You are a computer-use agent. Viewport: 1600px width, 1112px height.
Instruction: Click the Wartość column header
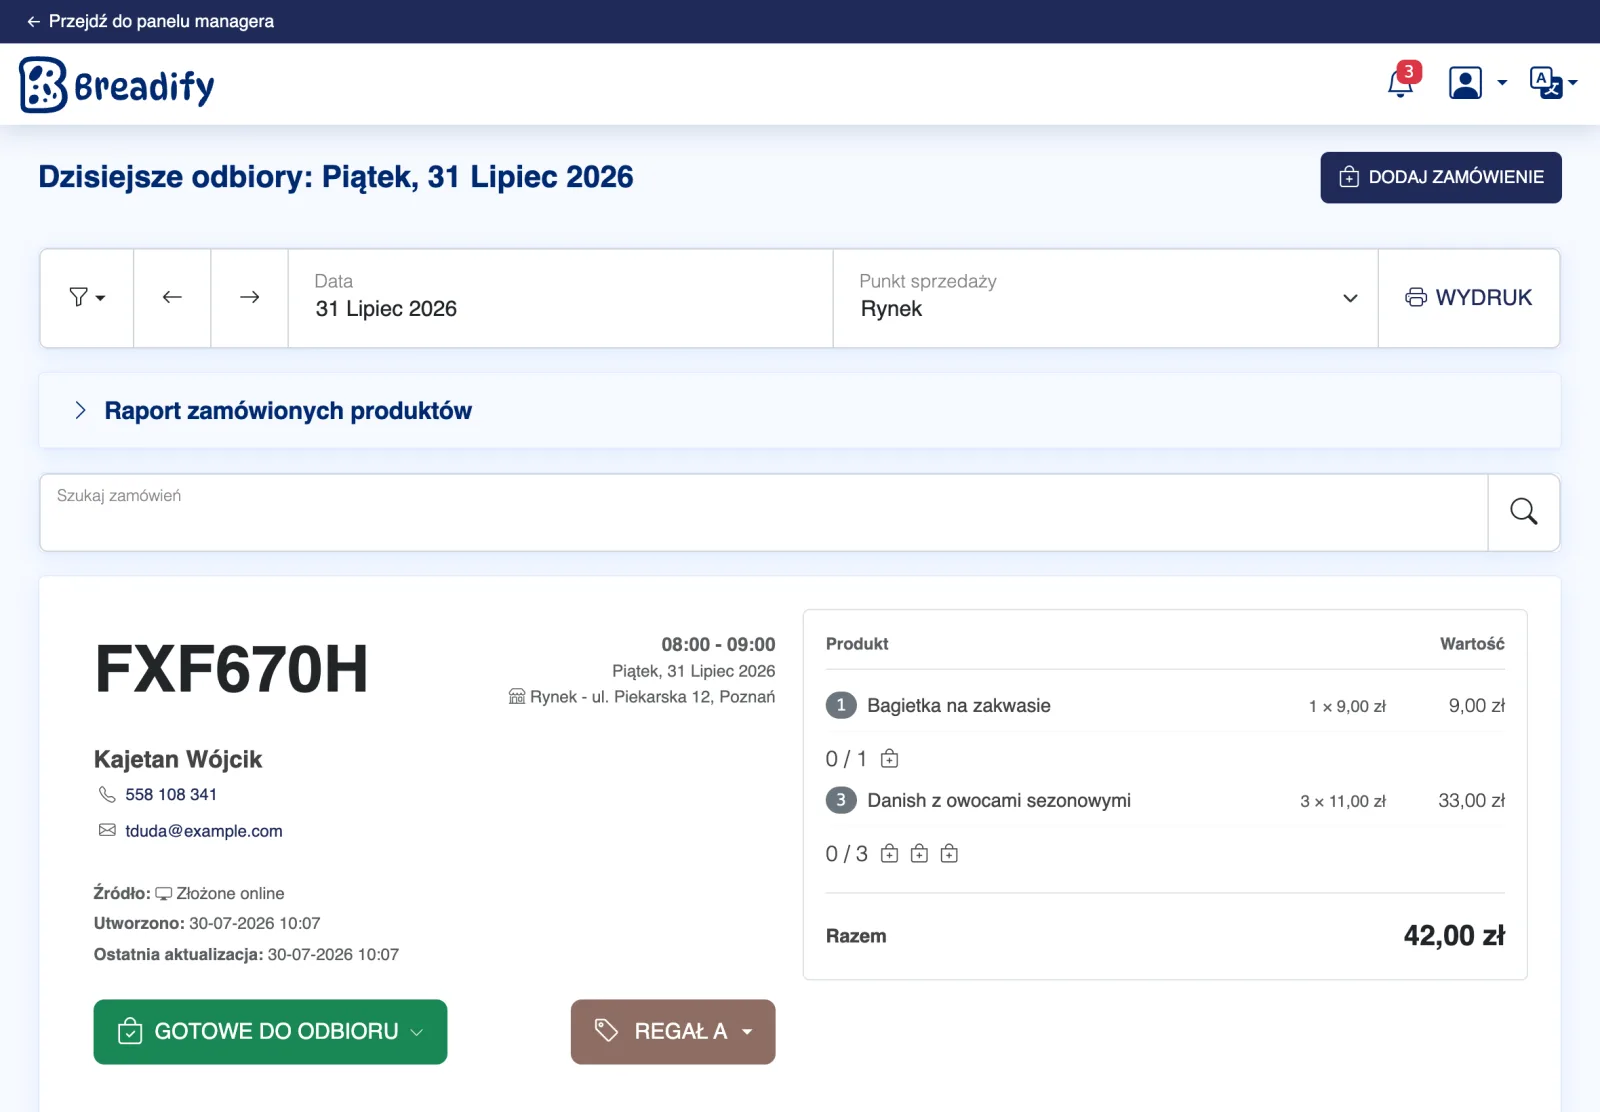click(x=1472, y=644)
